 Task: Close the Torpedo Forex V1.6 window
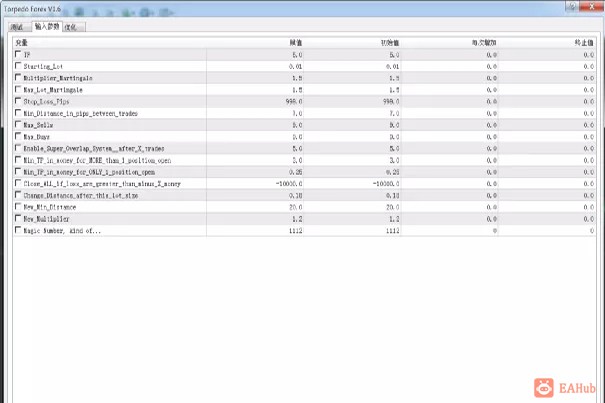591,5
